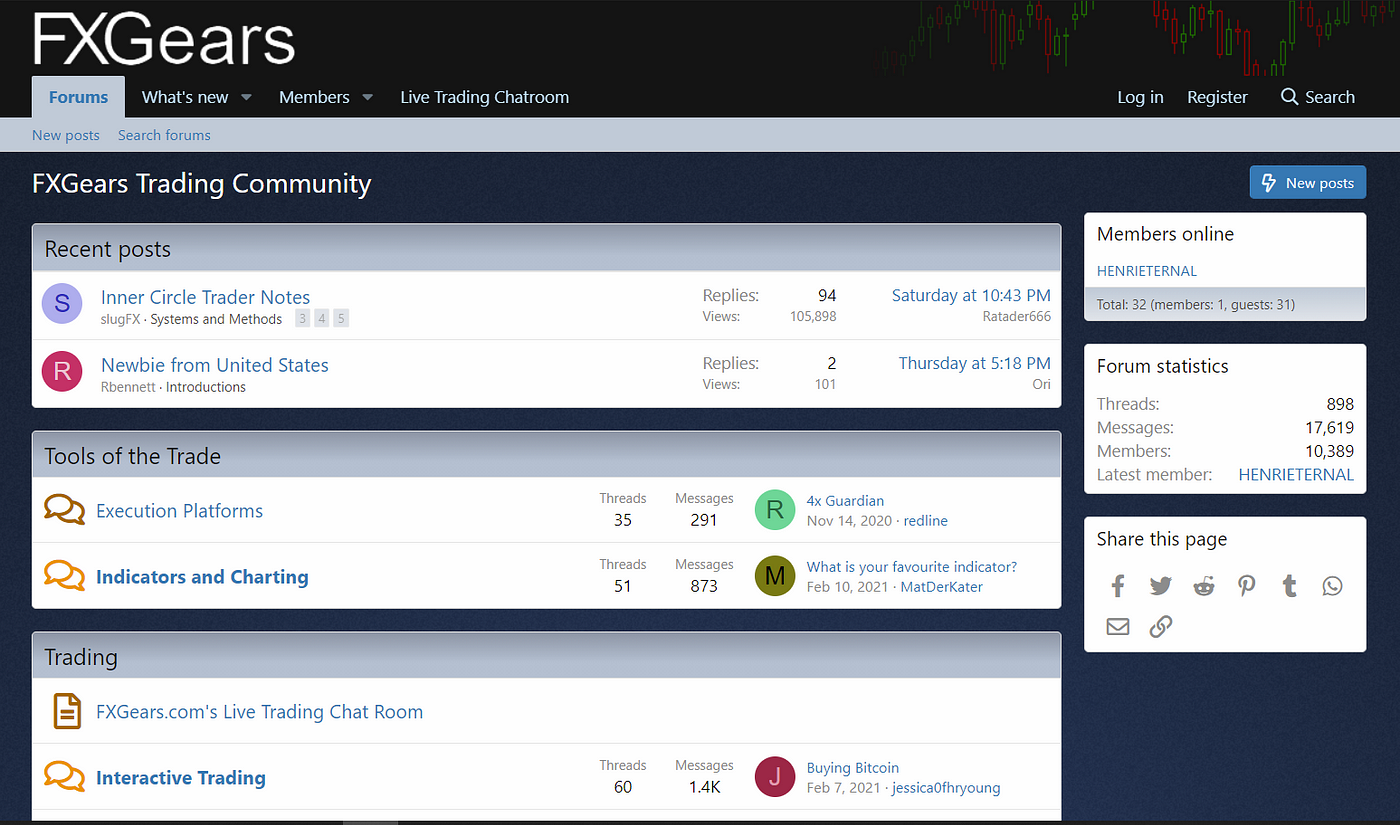Open the Members menu item
The image size is (1400, 825).
coord(314,97)
